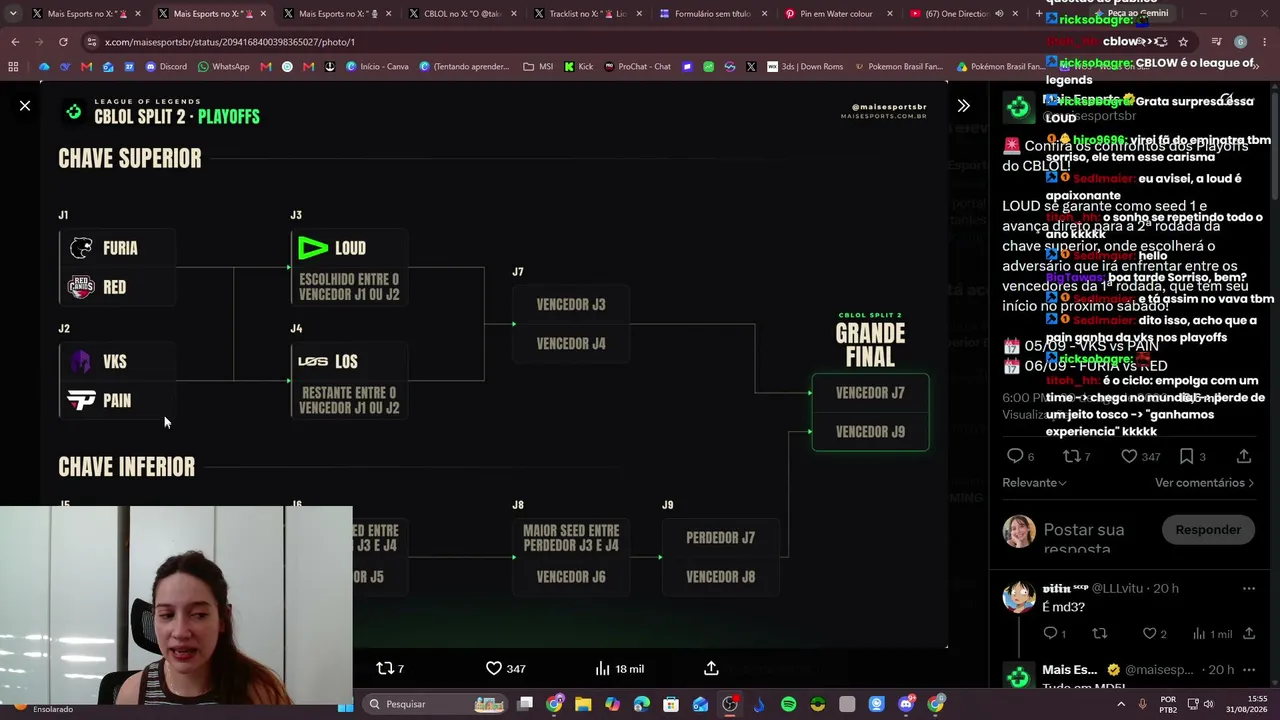
Task: Show hidden system tray icons chevron
Action: (1120, 704)
